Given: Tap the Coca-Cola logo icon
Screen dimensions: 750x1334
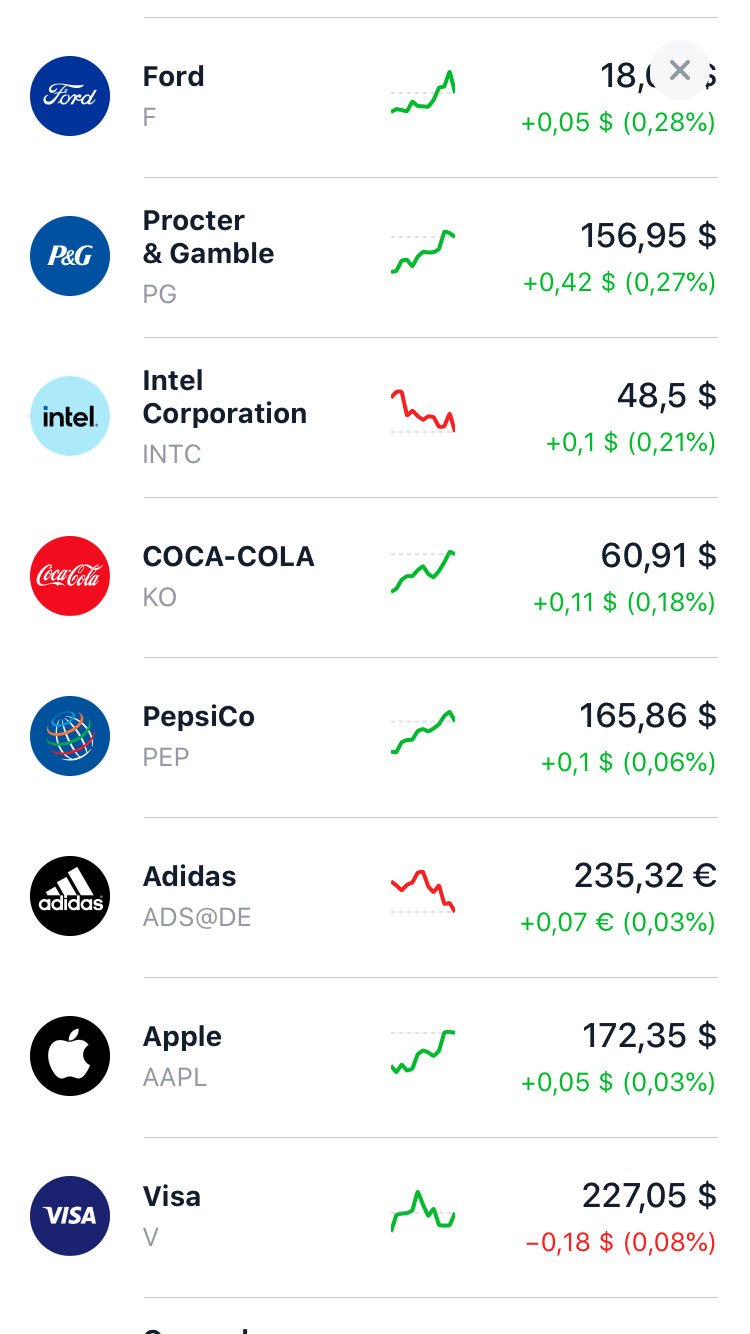Looking at the screenshot, I should point(70,576).
